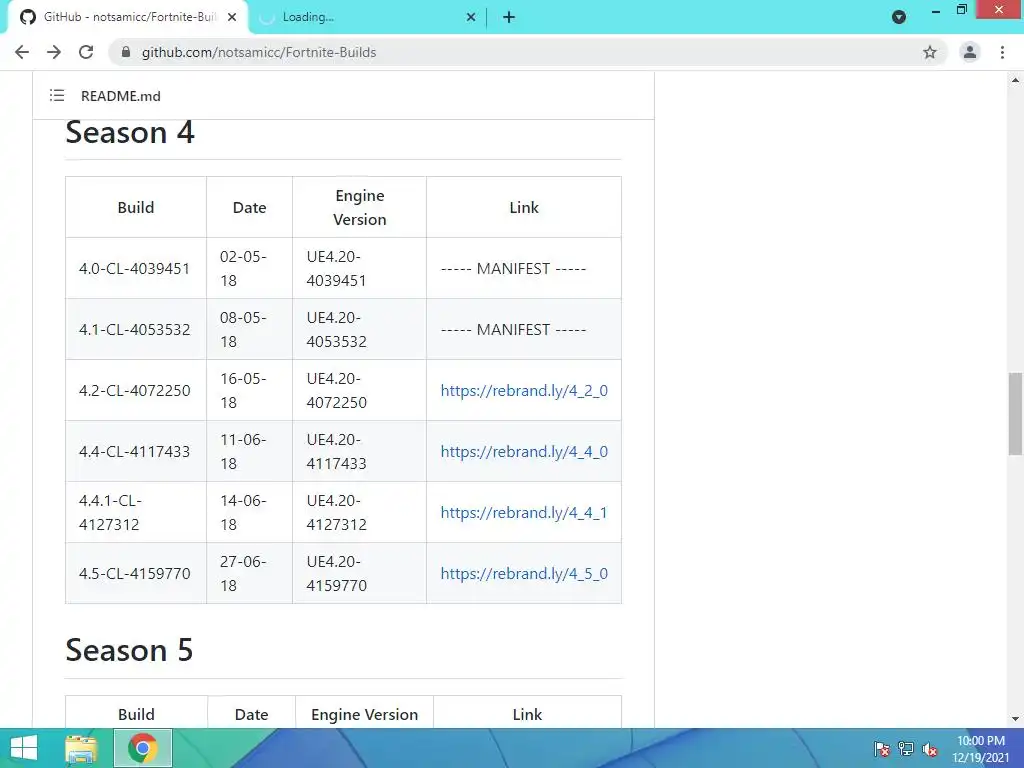Open the rebrand.ly/4_4_1 link
Viewport: 1024px width, 768px height.
click(x=524, y=513)
